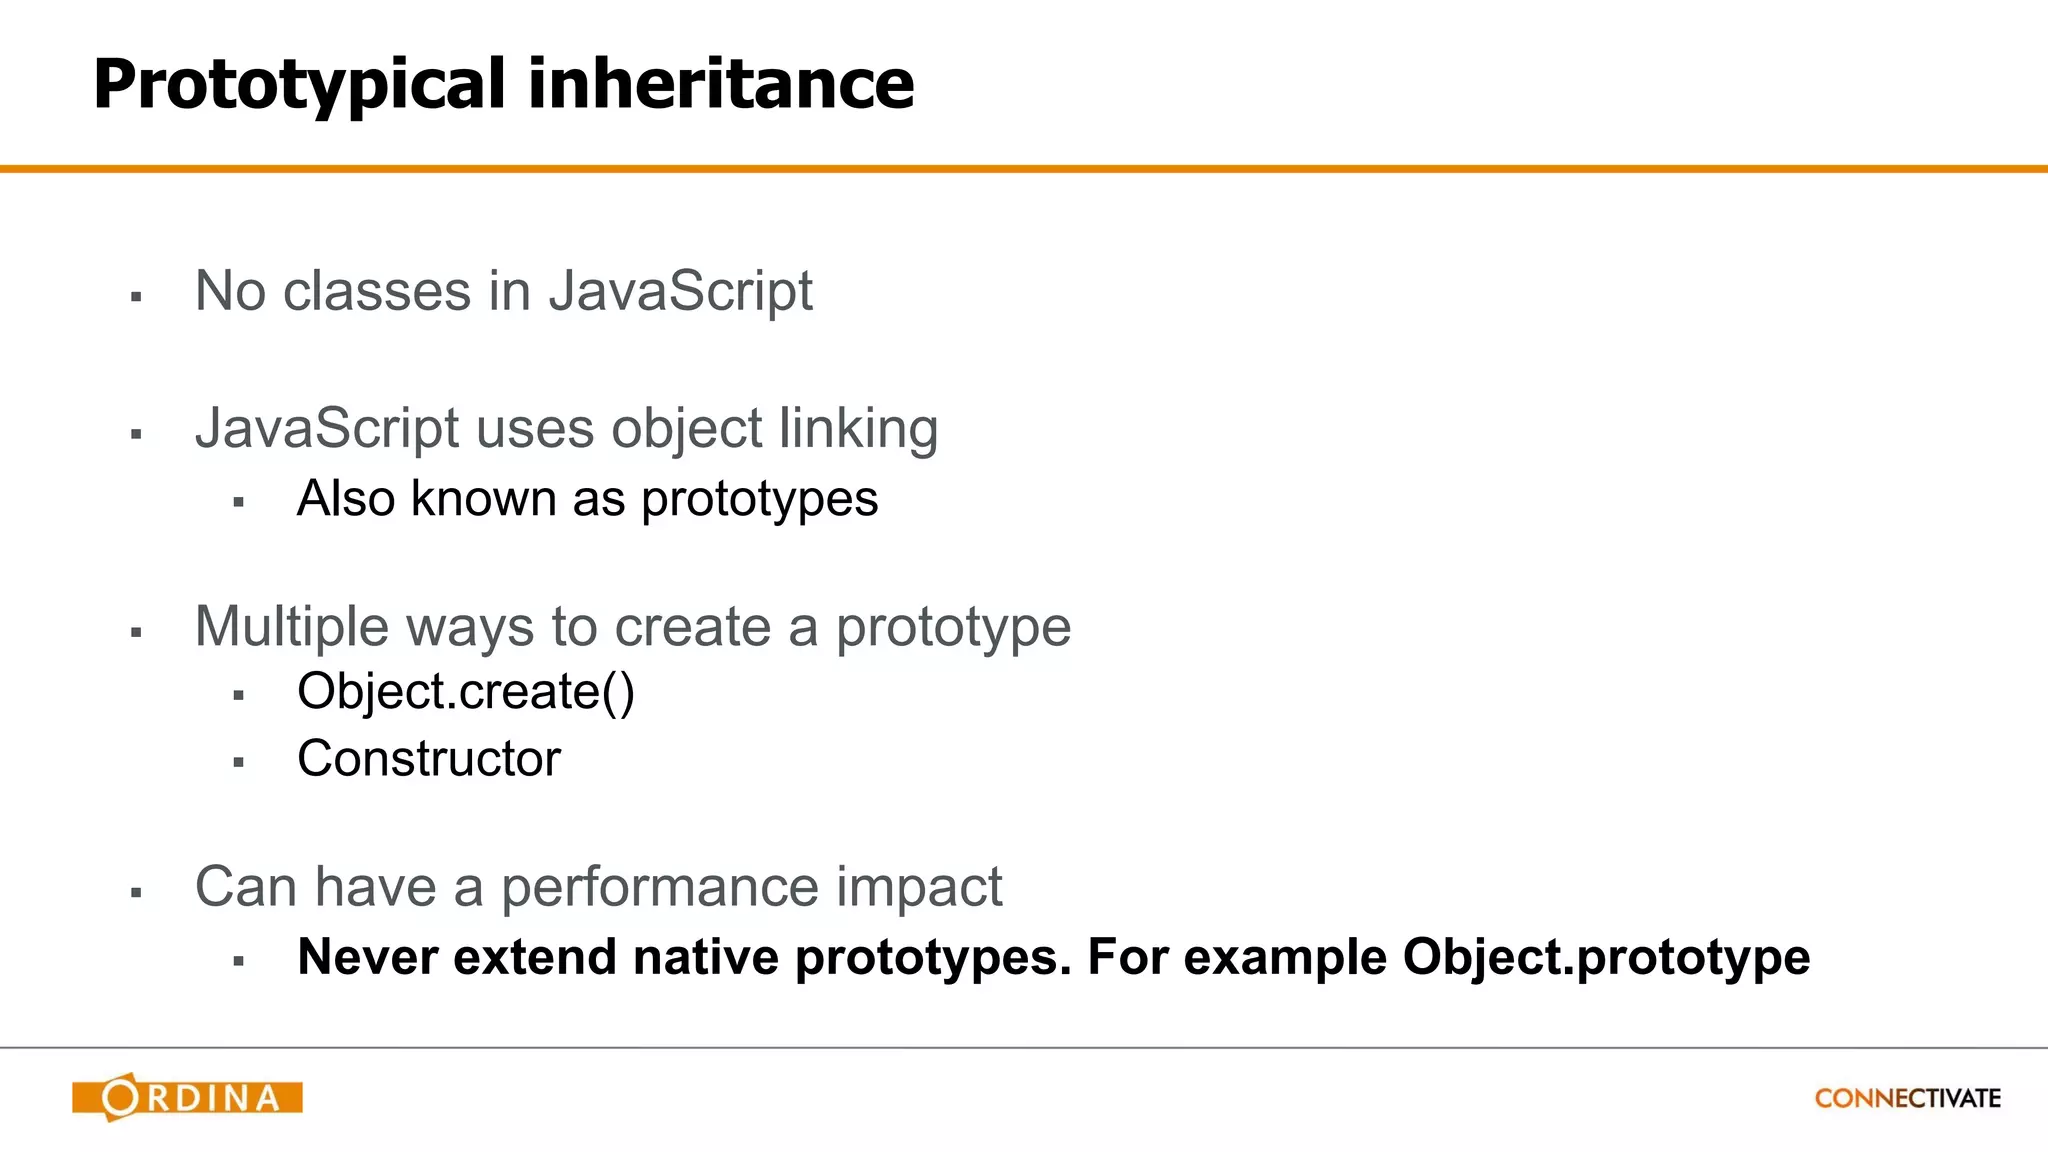Click the "Also known as prototypes" sub-point

587,498
